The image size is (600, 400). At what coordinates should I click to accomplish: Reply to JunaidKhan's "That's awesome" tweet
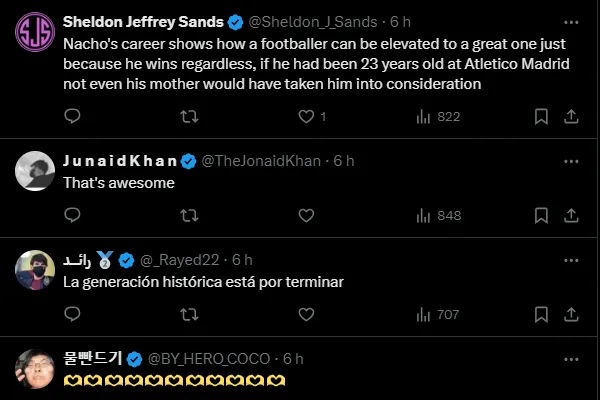pyautogui.click(x=72, y=215)
